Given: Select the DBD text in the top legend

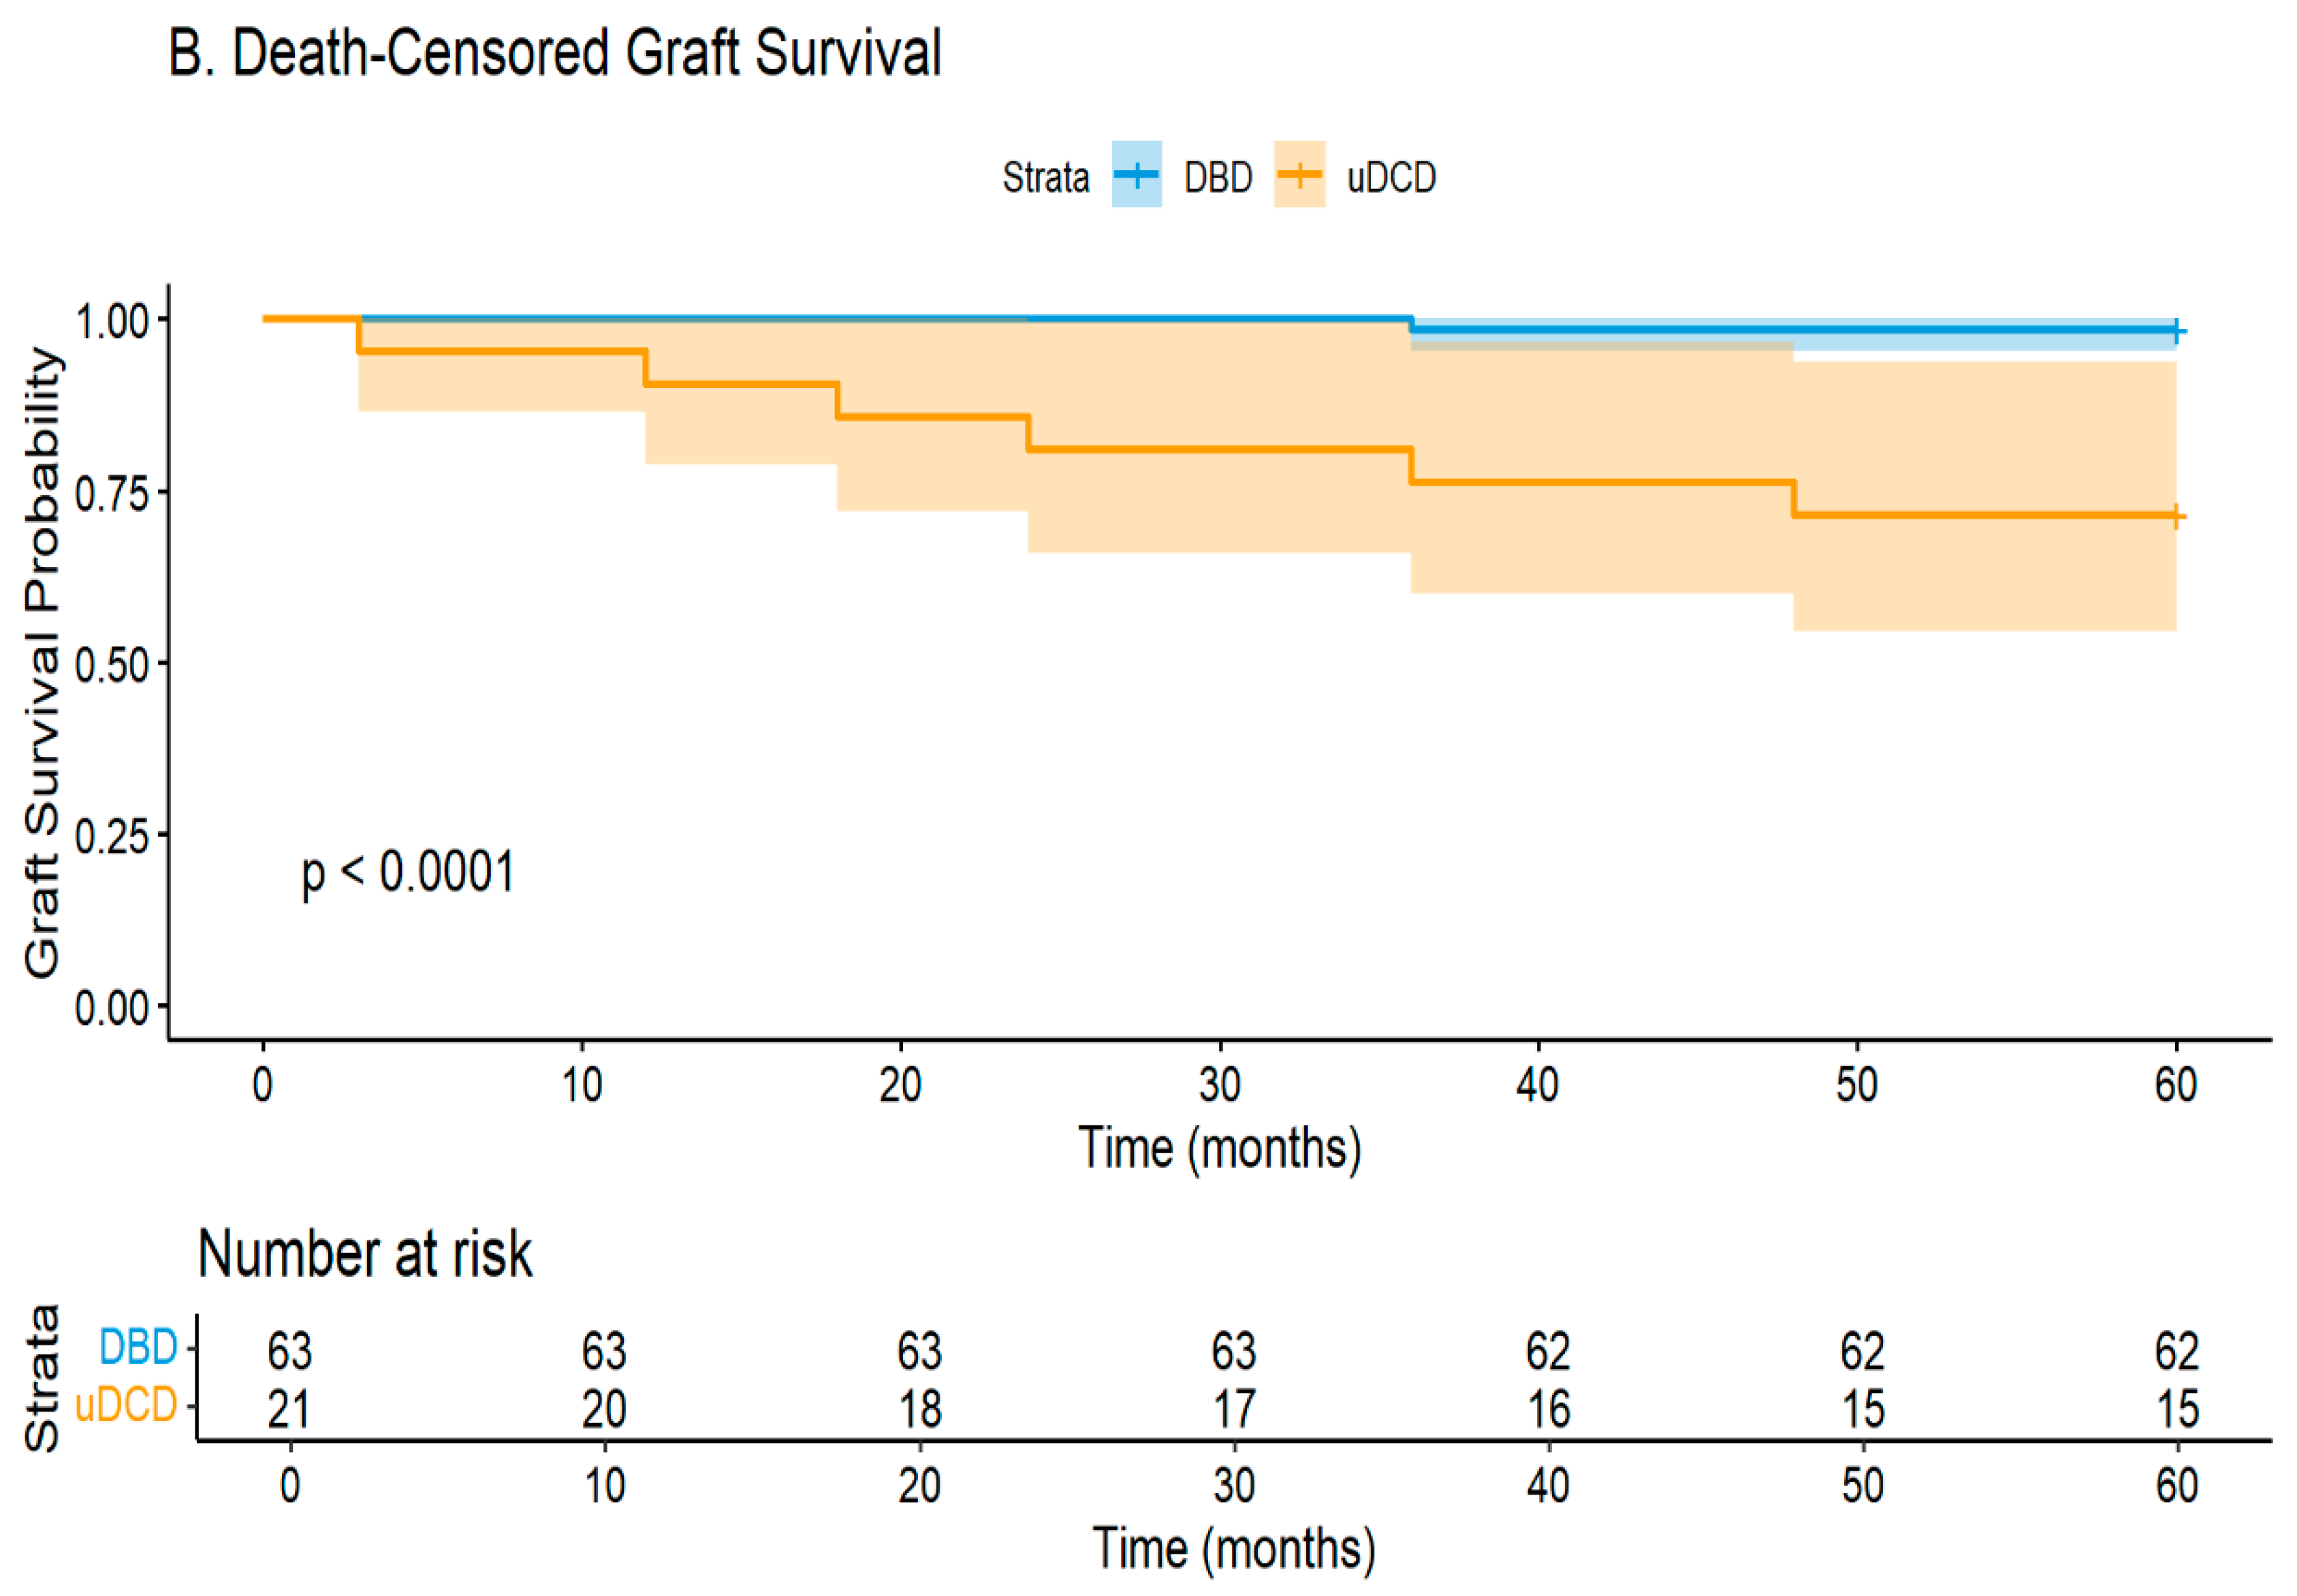Looking at the screenshot, I should click(1218, 177).
